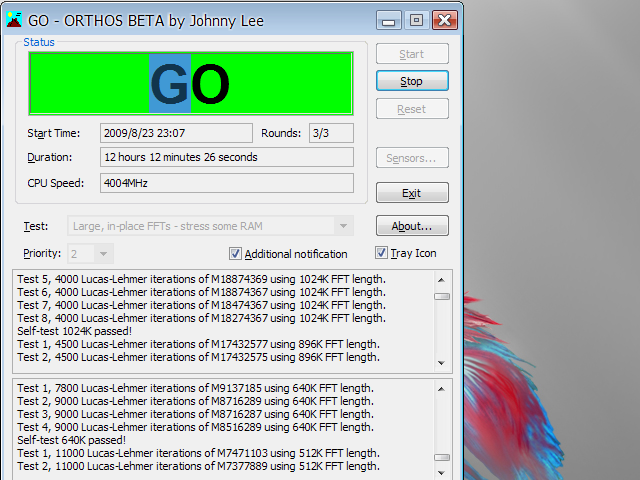Select the Test 3 M8716287 640K line

pos(196,414)
